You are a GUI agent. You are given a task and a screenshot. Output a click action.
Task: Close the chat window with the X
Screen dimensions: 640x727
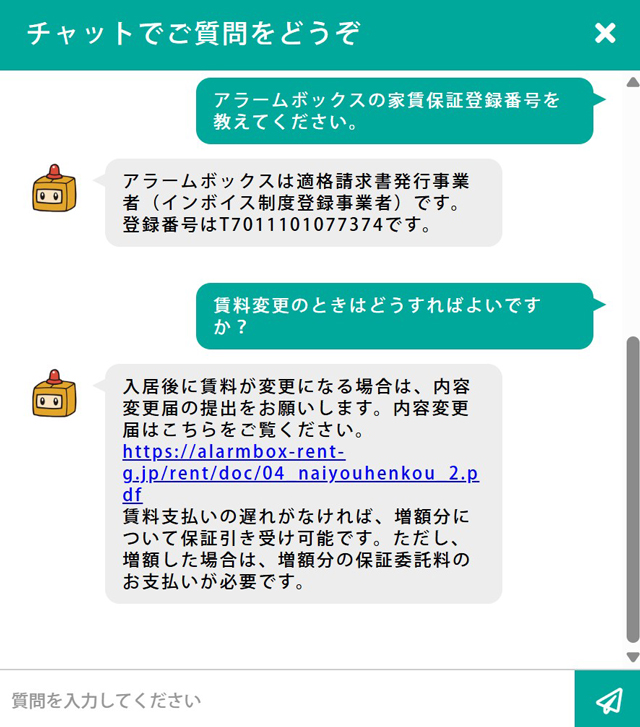tap(605, 33)
